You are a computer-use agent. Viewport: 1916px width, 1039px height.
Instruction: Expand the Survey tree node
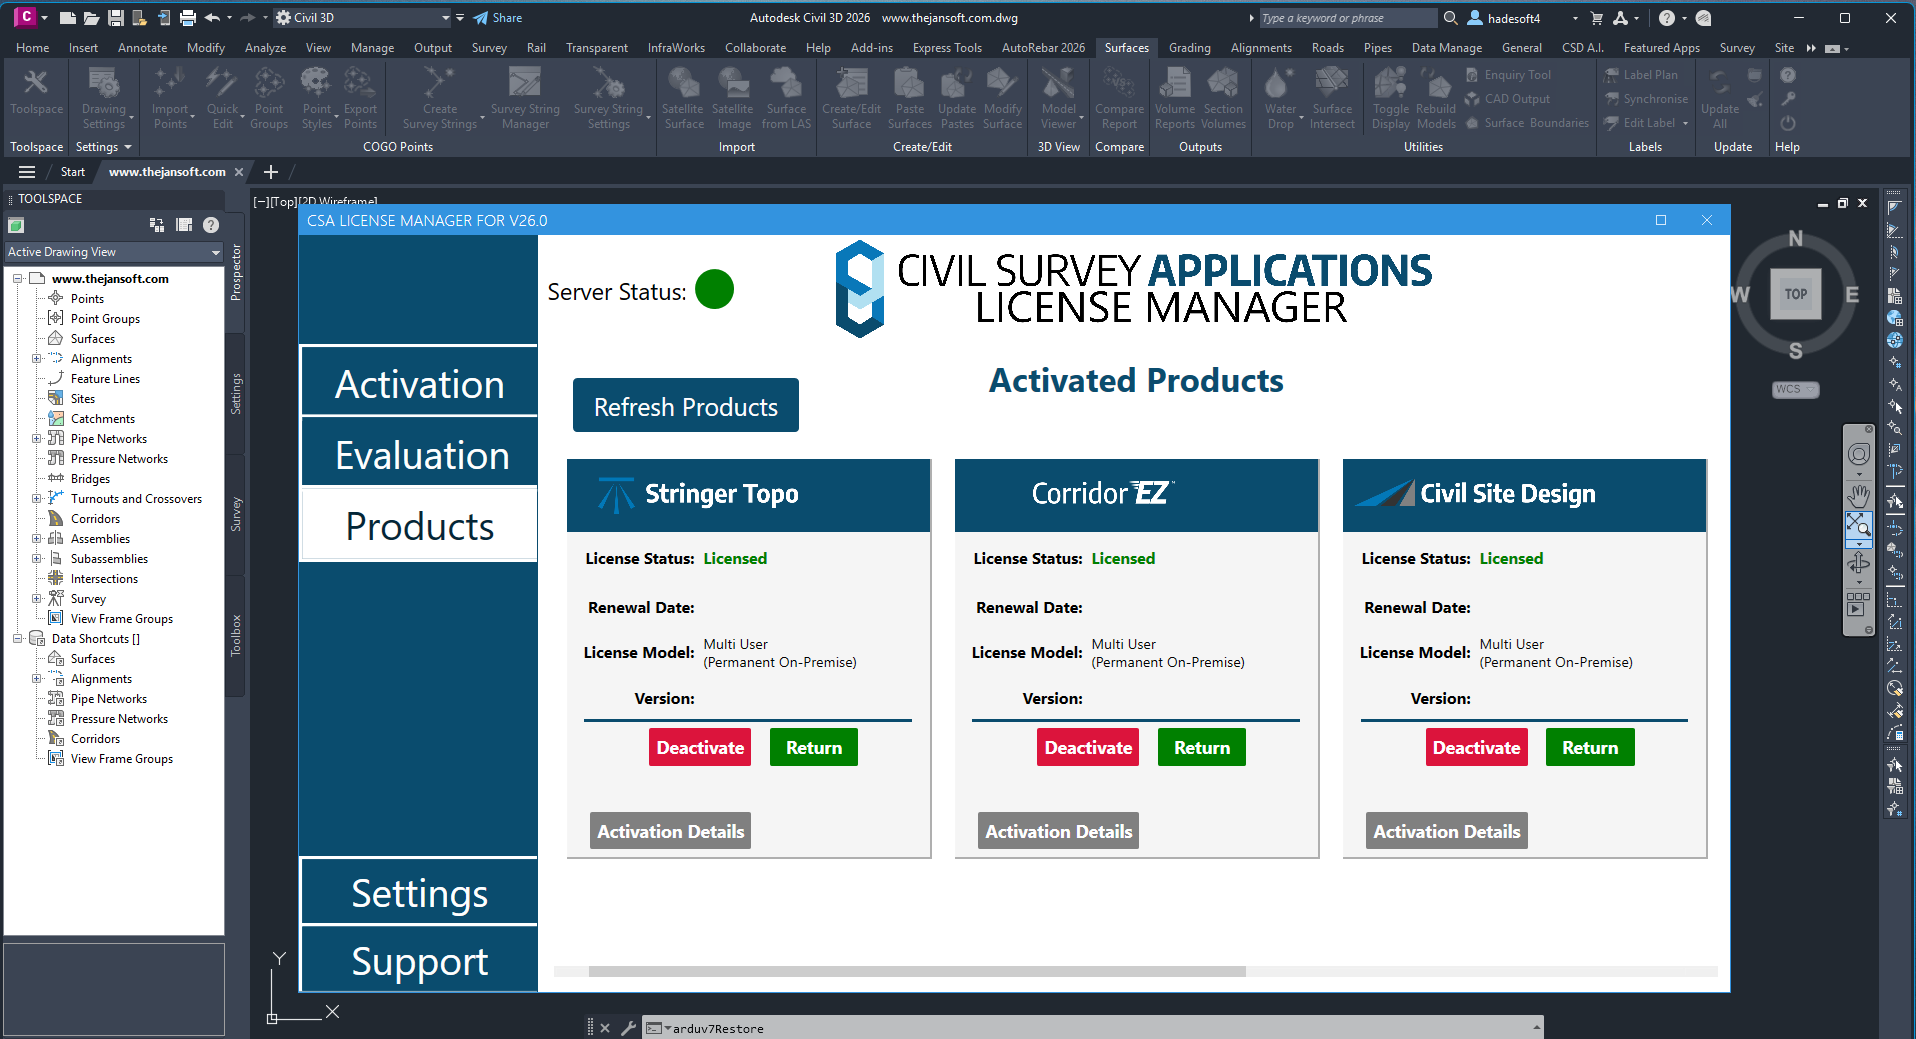37,598
